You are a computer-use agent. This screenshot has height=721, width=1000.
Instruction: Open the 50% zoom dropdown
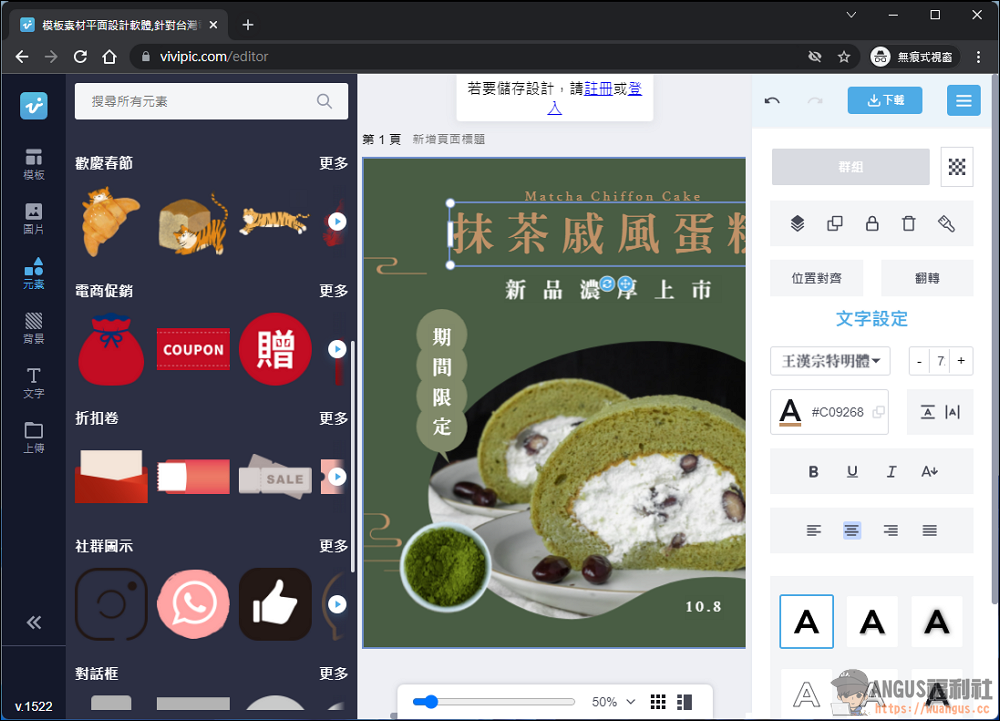pos(613,702)
